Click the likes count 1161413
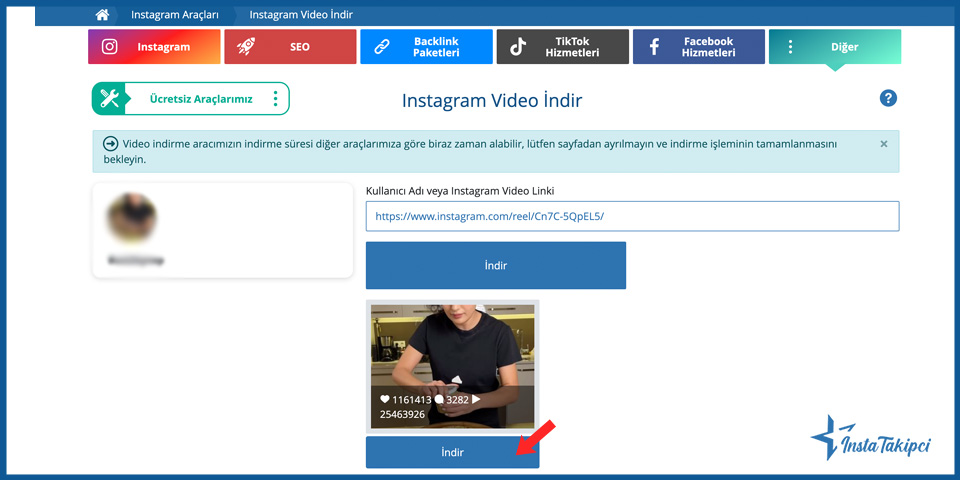The width and height of the screenshot is (960, 480). click(411, 400)
